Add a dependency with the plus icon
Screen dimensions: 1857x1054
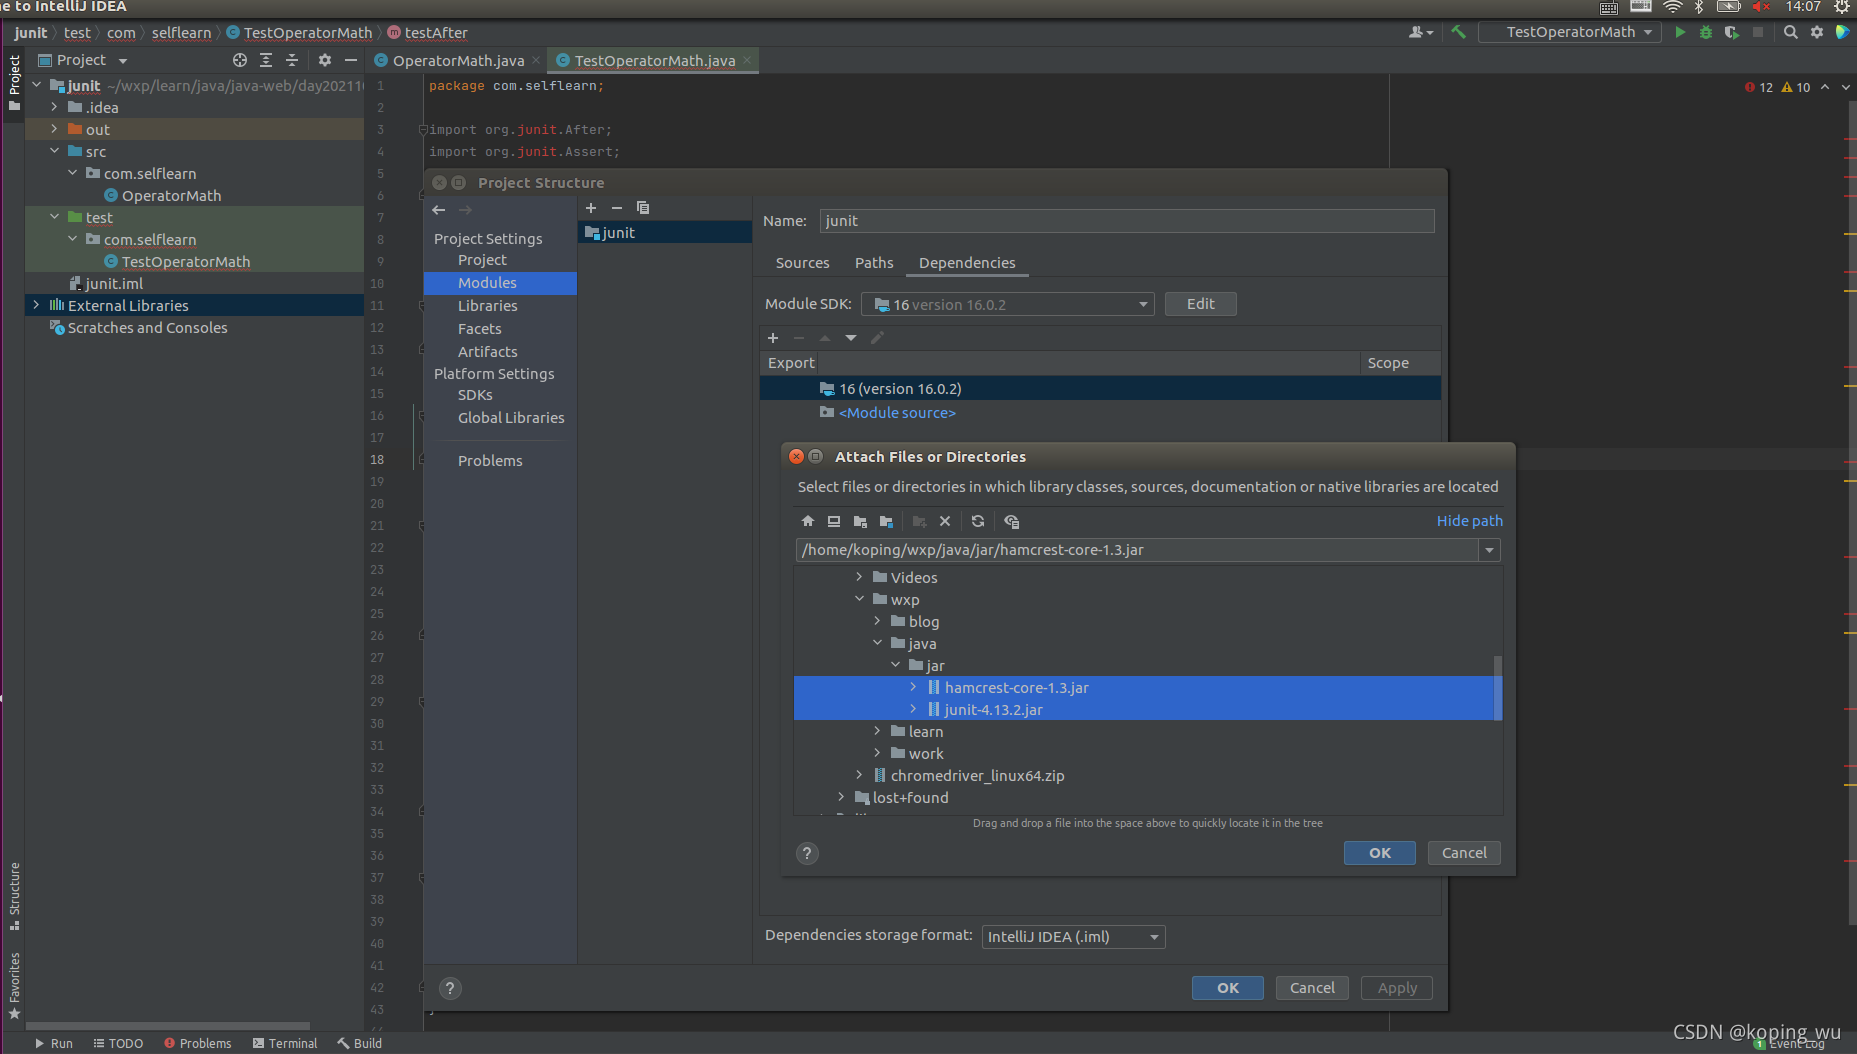click(773, 338)
